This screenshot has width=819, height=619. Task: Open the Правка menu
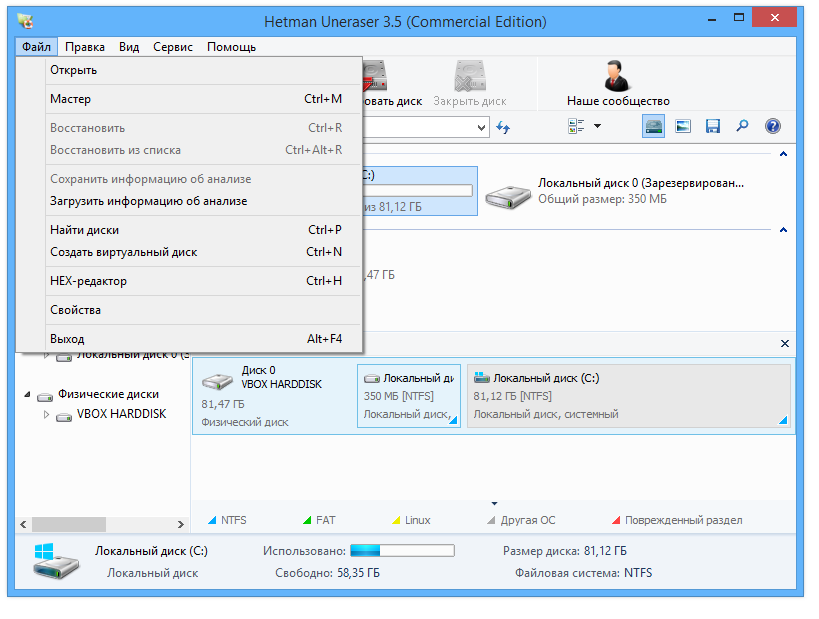pos(85,47)
